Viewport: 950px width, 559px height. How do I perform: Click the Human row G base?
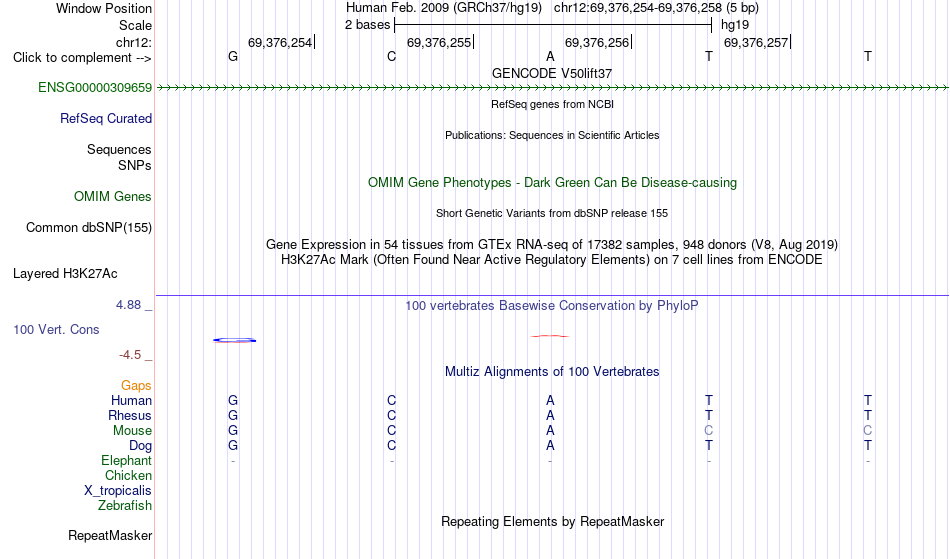pyautogui.click(x=233, y=401)
